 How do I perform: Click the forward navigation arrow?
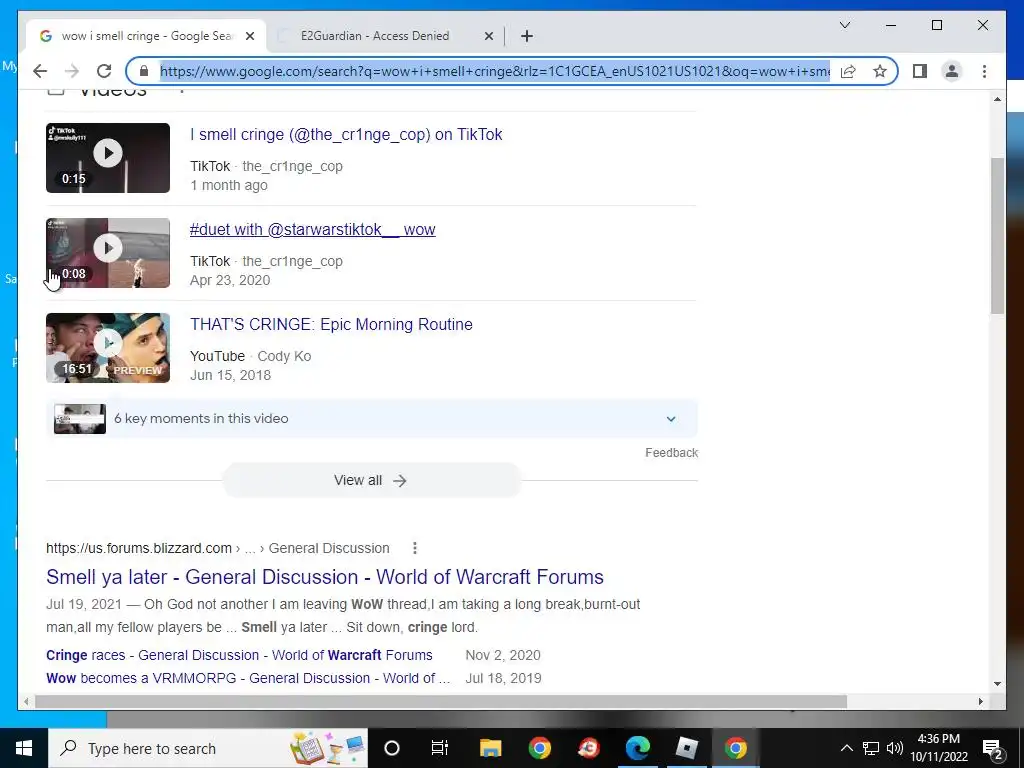pos(72,71)
